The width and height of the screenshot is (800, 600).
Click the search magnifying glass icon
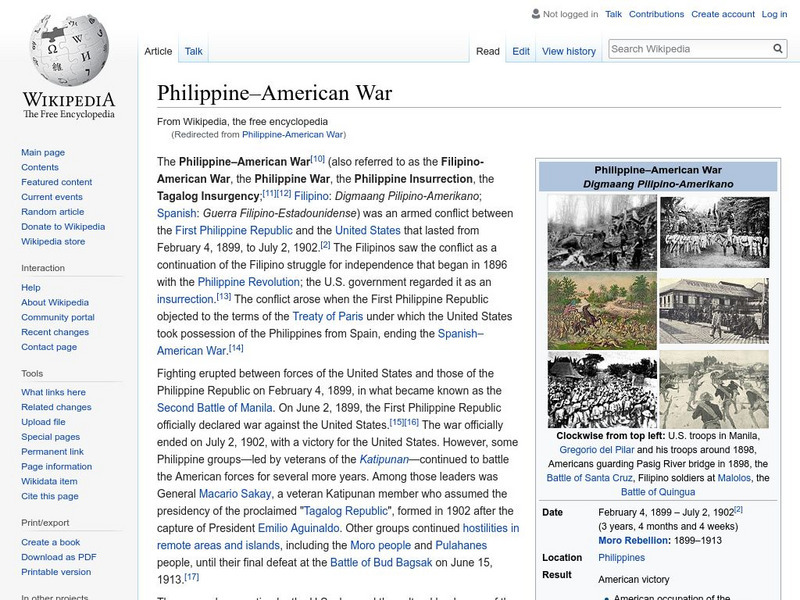[x=778, y=48]
